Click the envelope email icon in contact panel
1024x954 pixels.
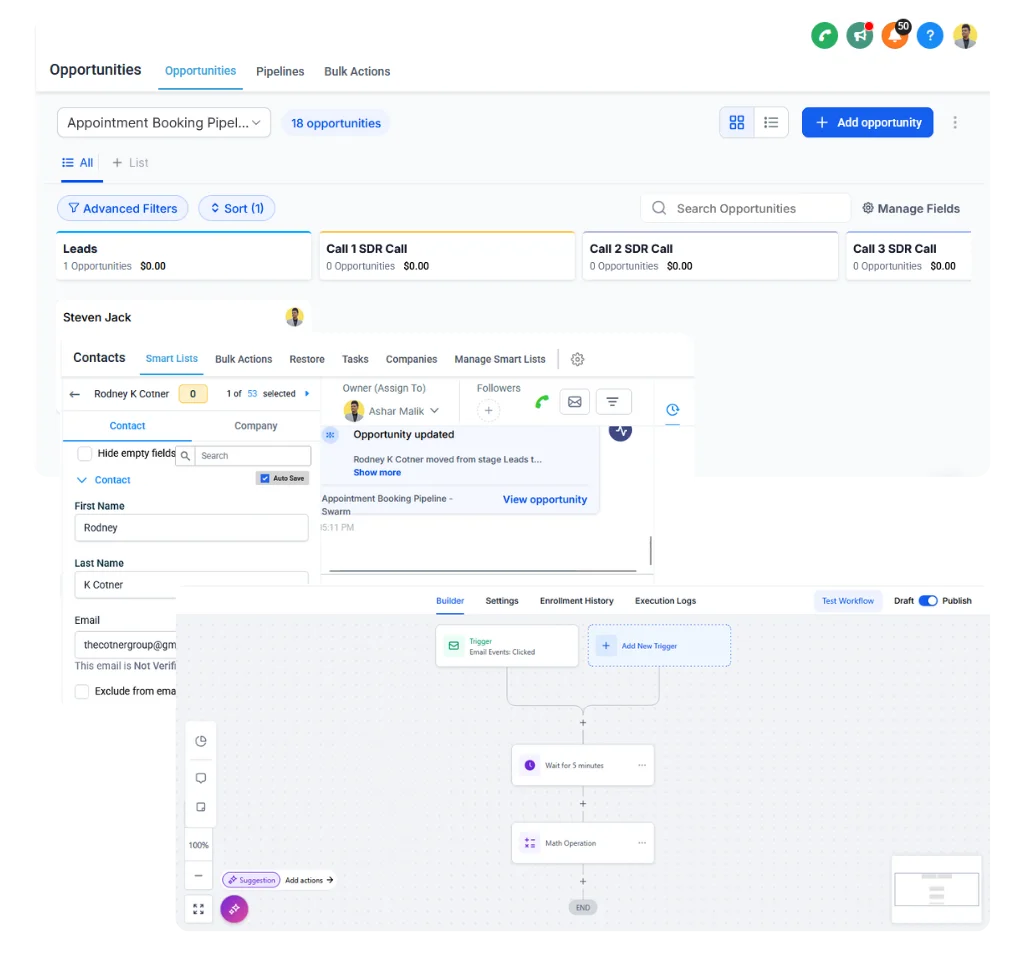(x=574, y=402)
